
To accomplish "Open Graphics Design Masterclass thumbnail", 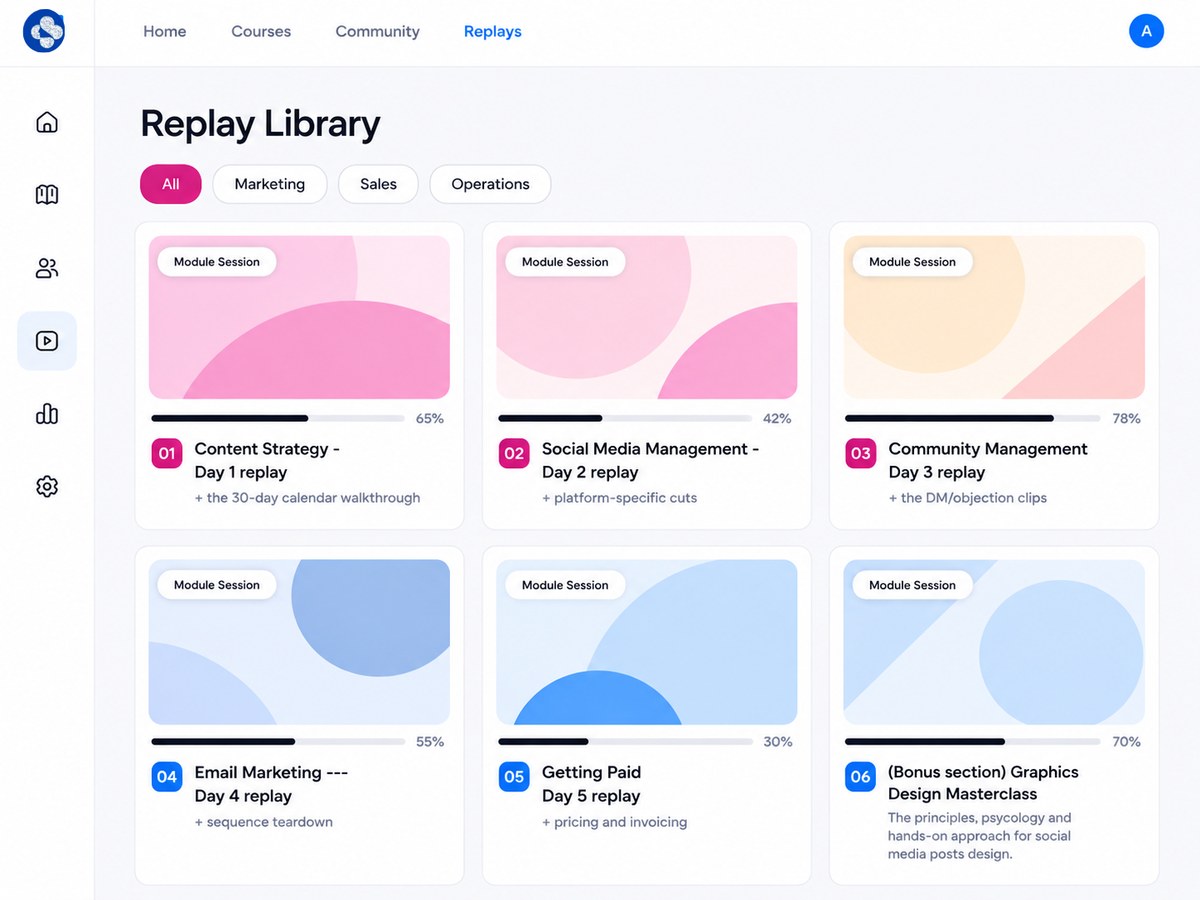I will click(x=994, y=642).
